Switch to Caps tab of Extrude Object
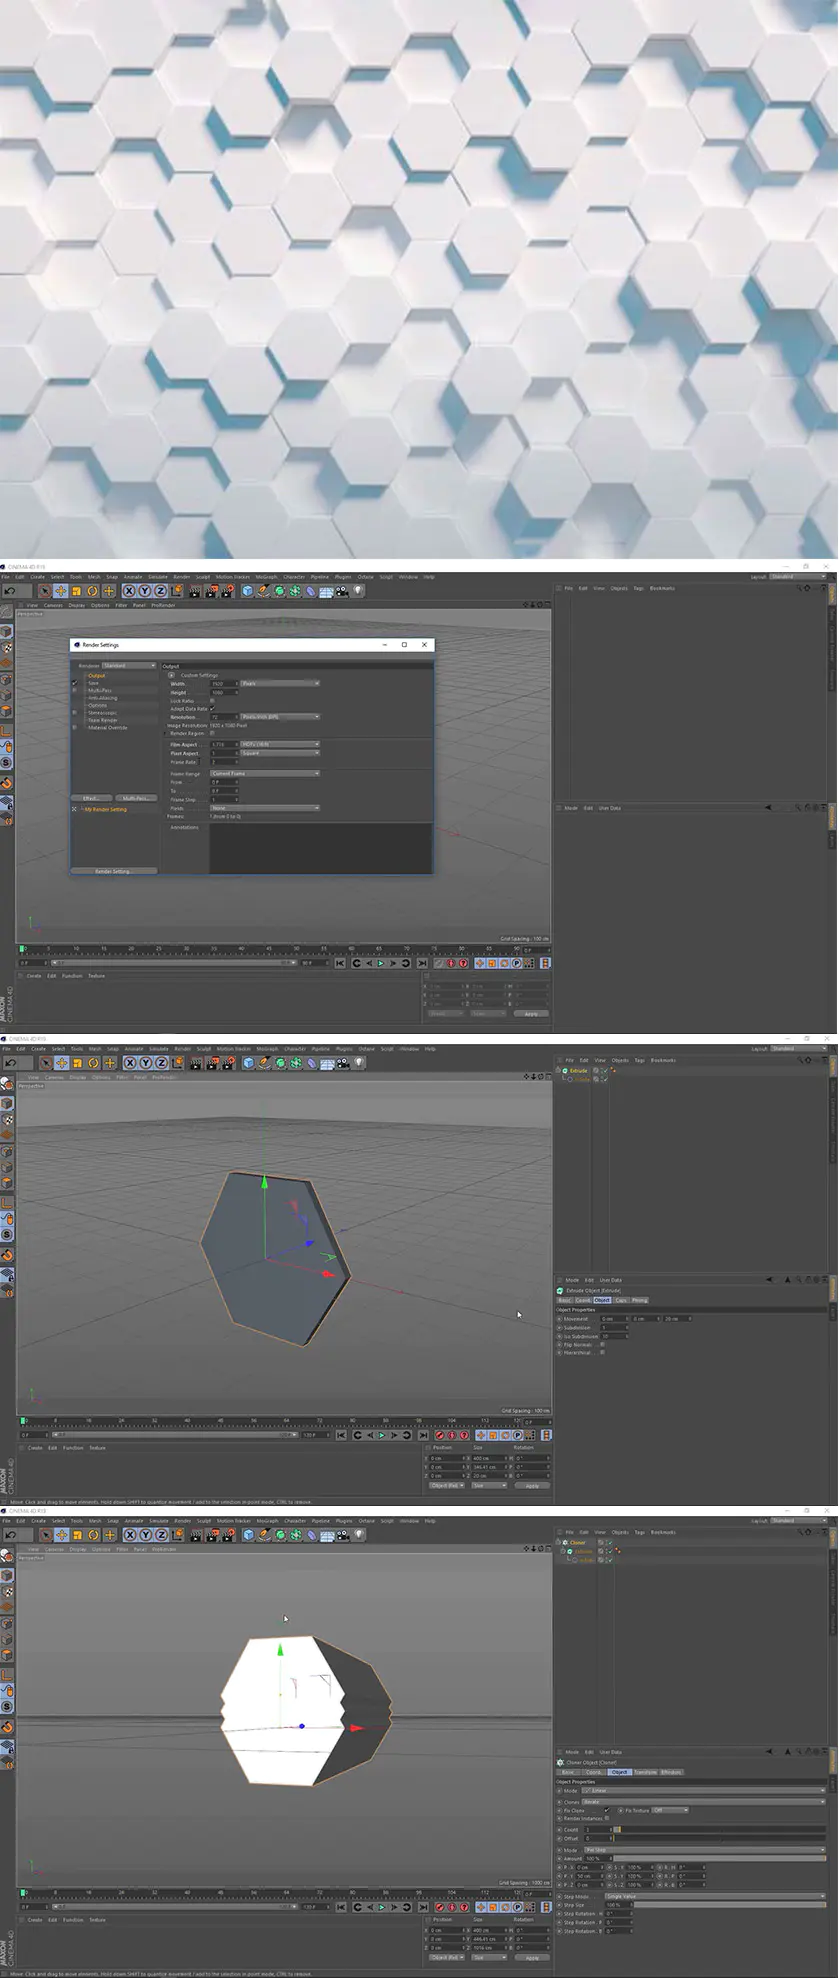 pos(621,1300)
